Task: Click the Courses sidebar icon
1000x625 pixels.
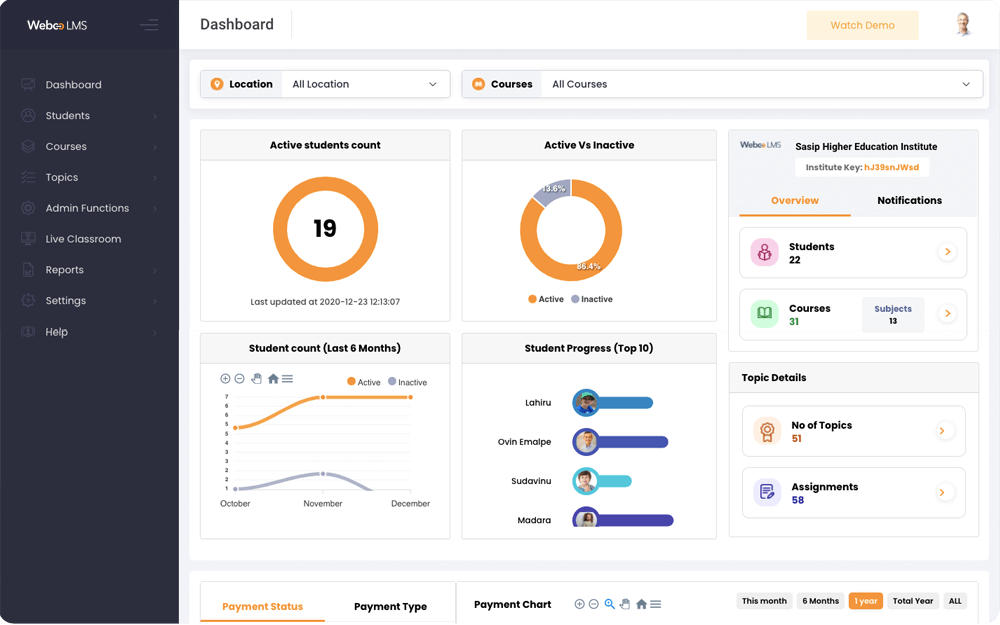Action: click(28, 146)
